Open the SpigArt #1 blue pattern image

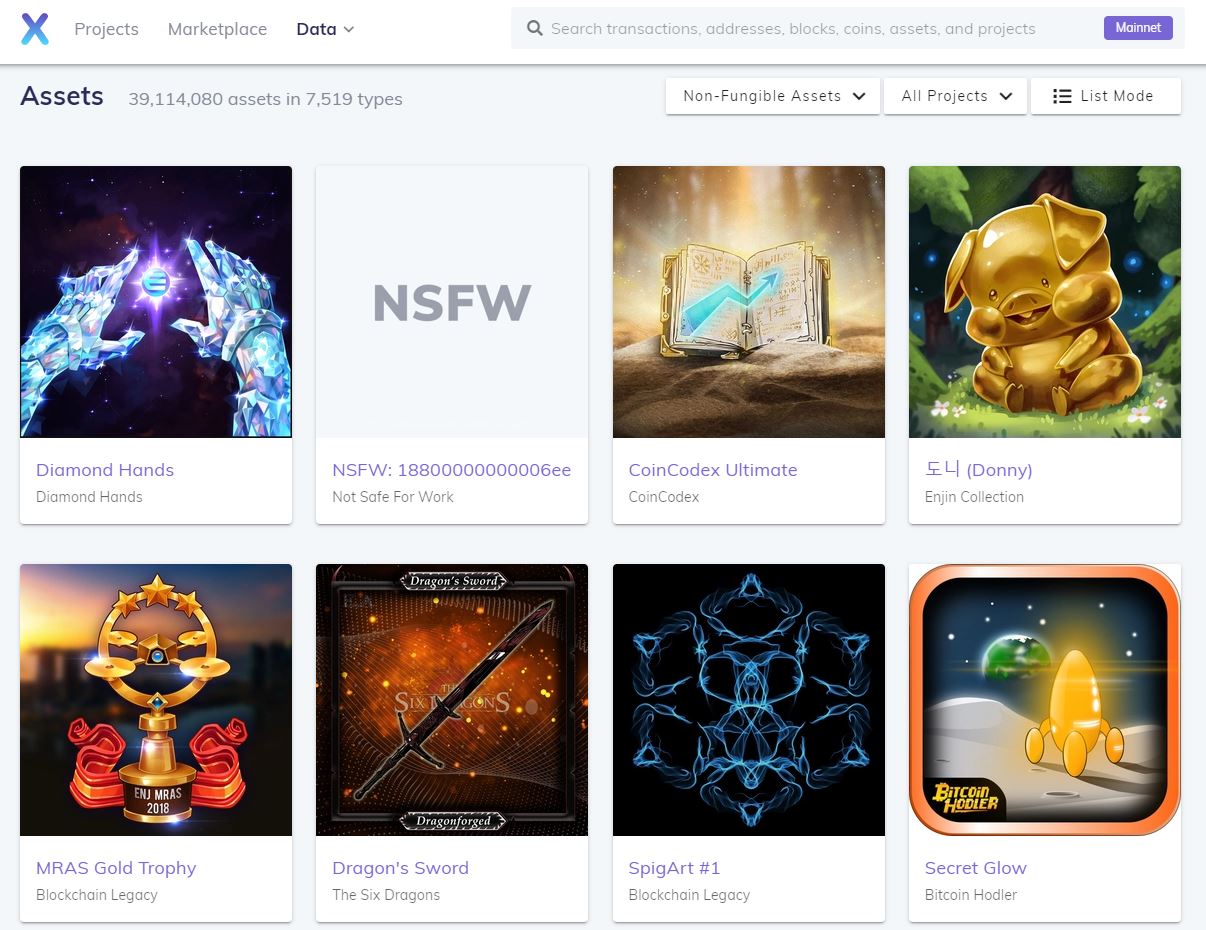coord(748,700)
